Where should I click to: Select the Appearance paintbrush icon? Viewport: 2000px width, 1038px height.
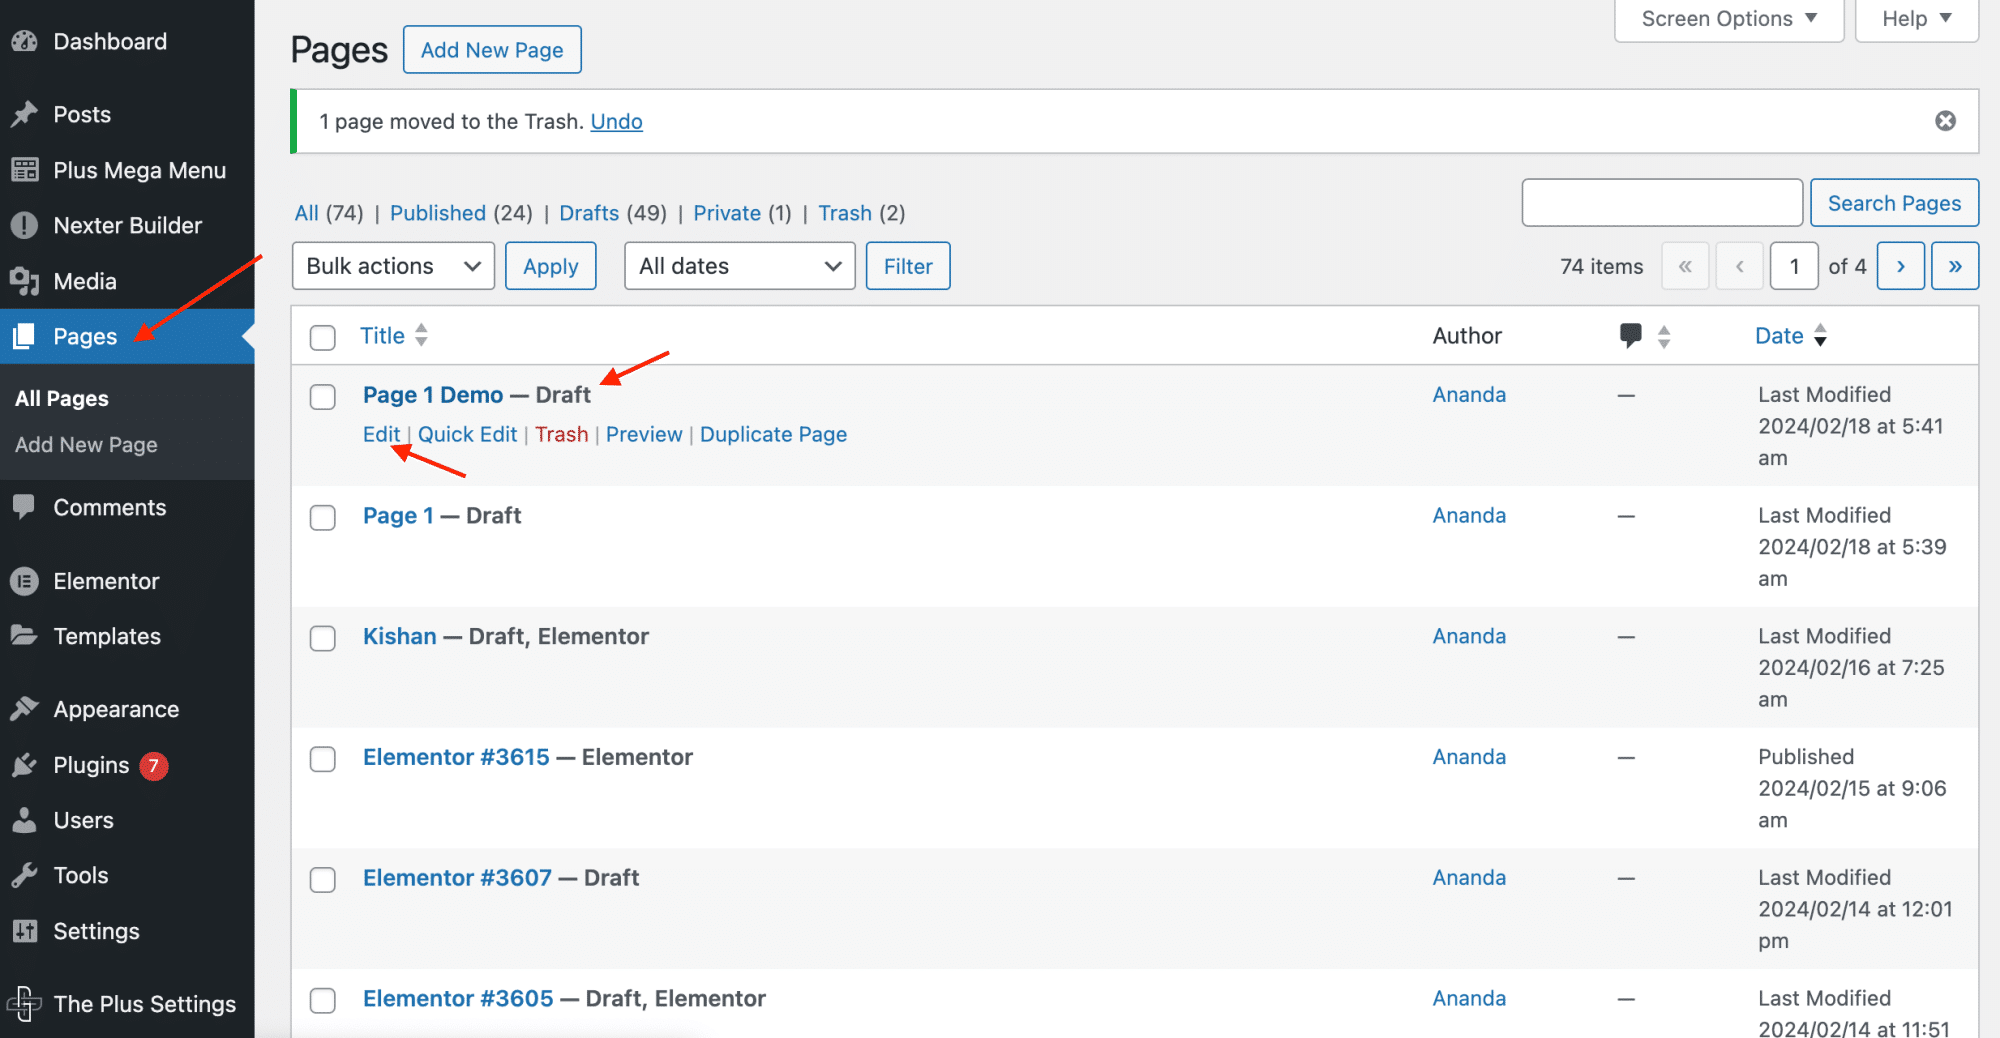[x=24, y=708]
